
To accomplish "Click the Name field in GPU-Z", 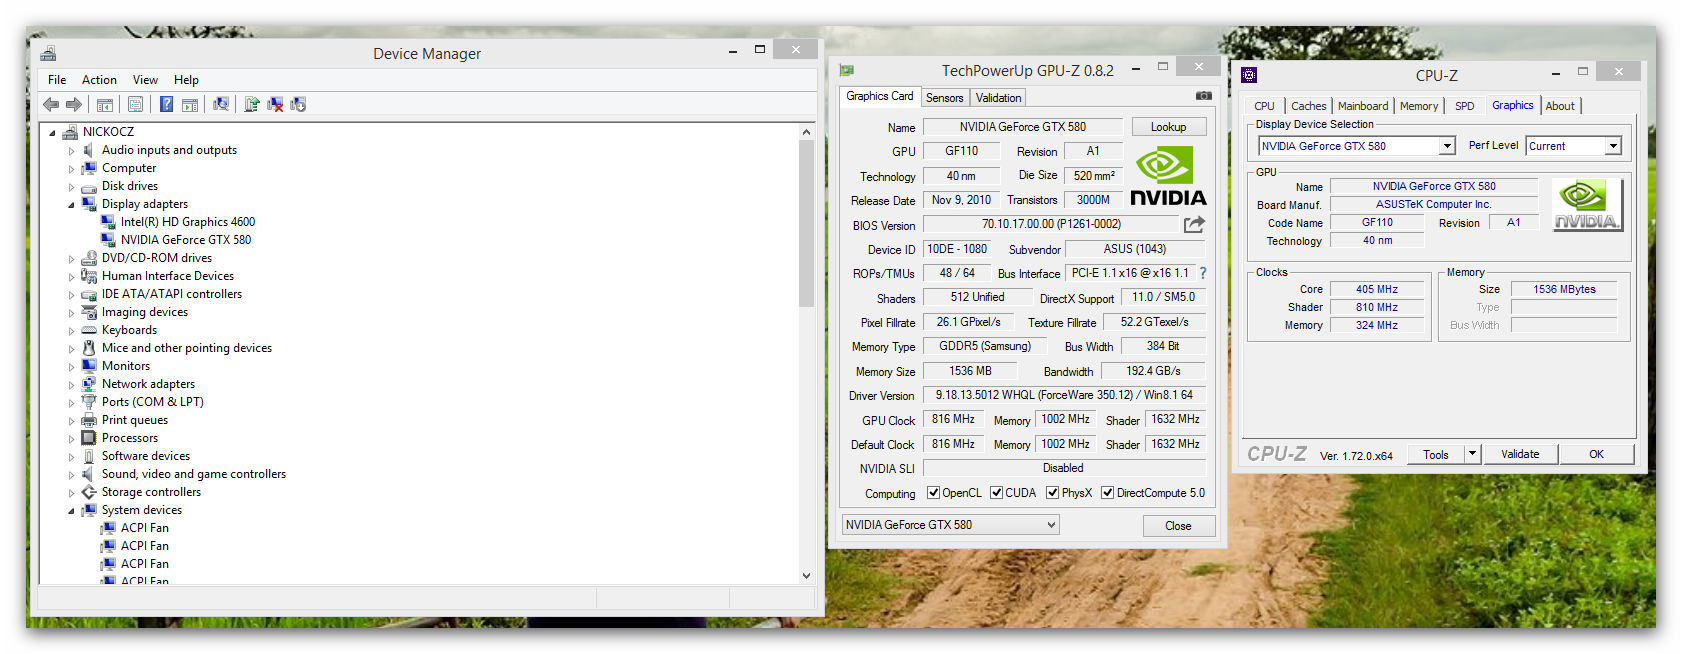I will coord(1022,127).
